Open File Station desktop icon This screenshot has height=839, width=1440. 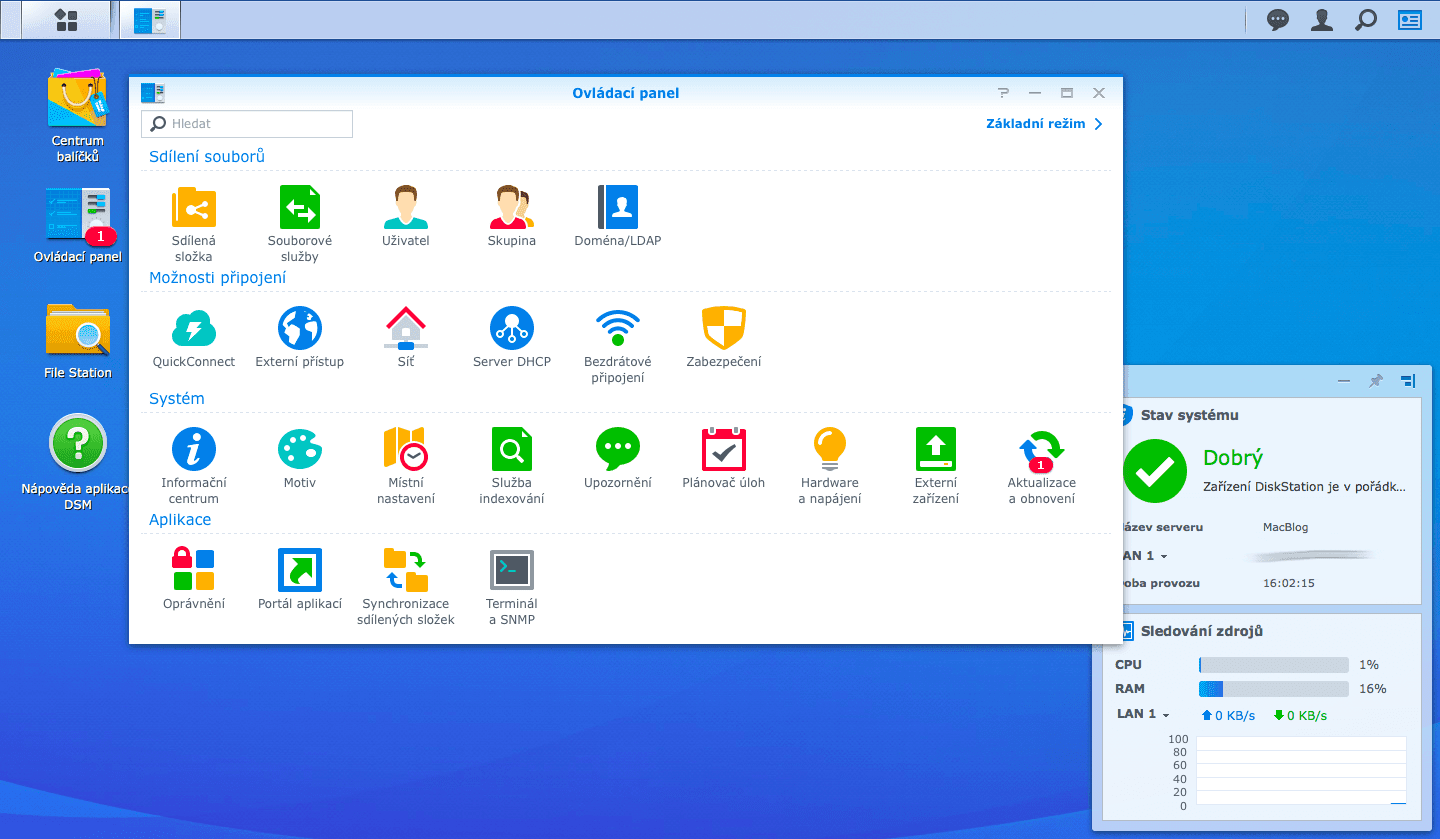pos(78,341)
